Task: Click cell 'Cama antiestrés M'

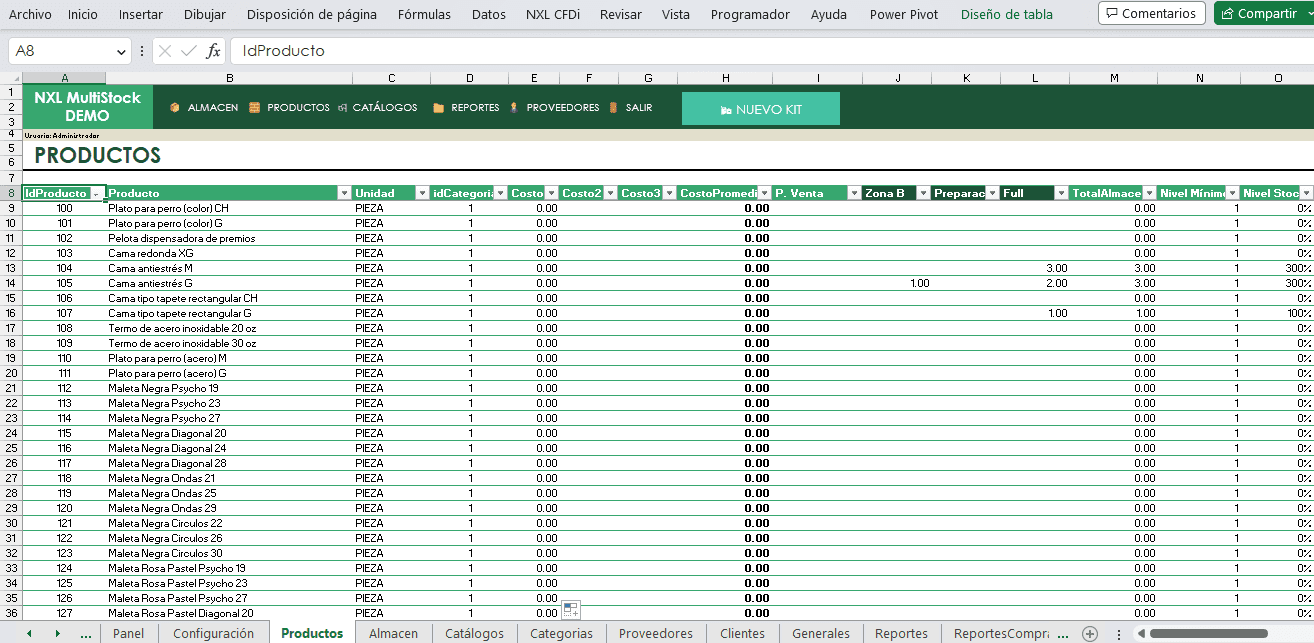Action: tap(229, 268)
